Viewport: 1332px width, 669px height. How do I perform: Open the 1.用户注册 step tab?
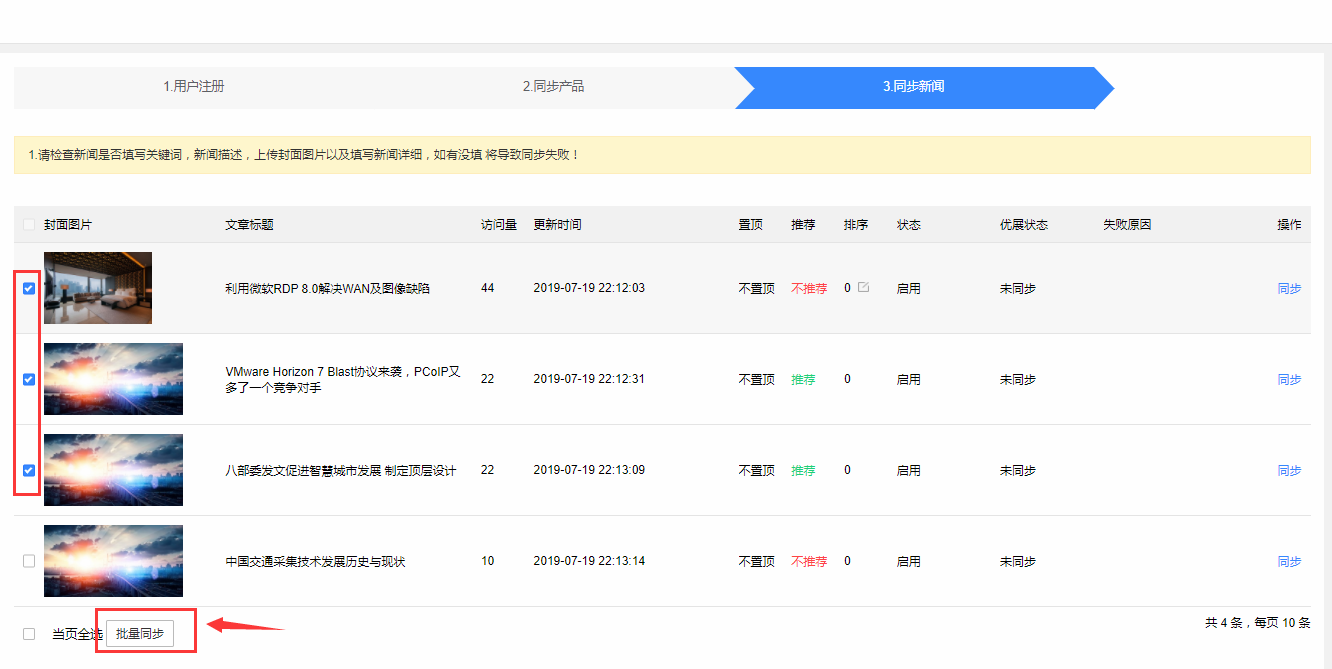(194, 87)
